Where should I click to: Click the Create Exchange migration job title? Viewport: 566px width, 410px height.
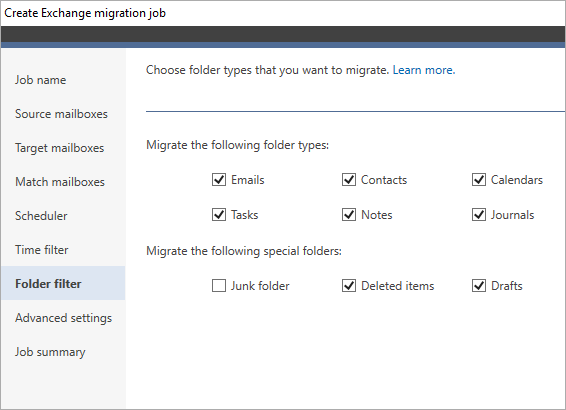[x=85, y=13]
